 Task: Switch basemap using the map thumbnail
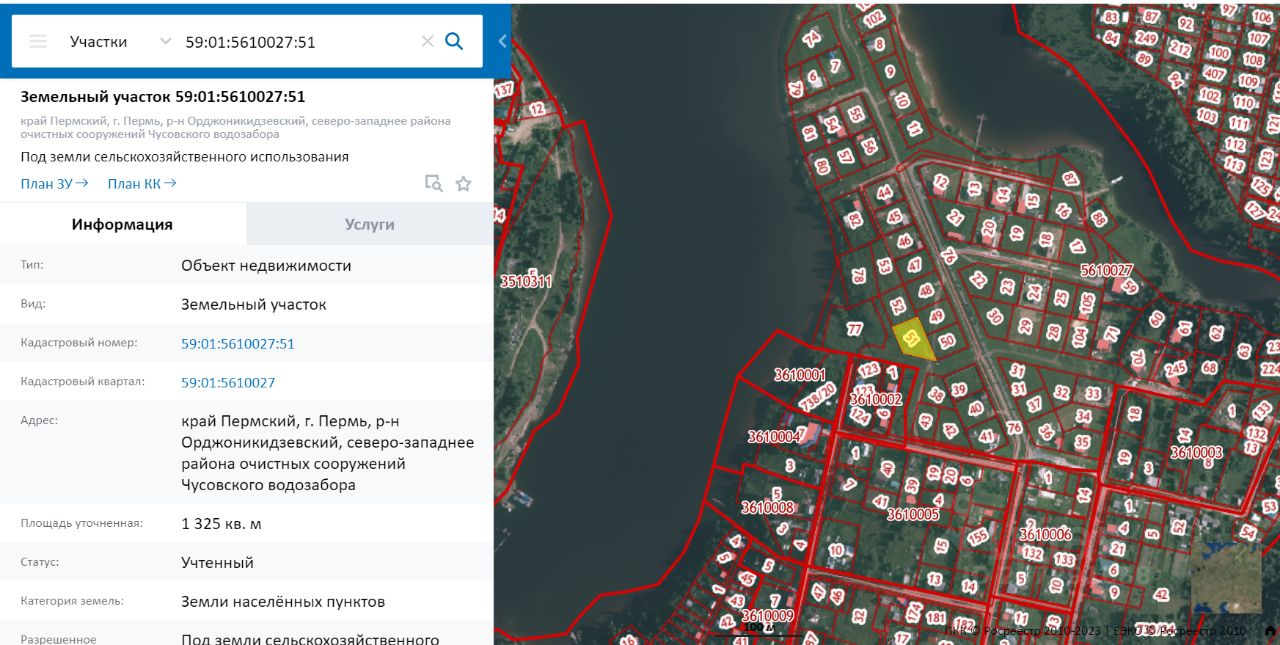[x=1226, y=578]
